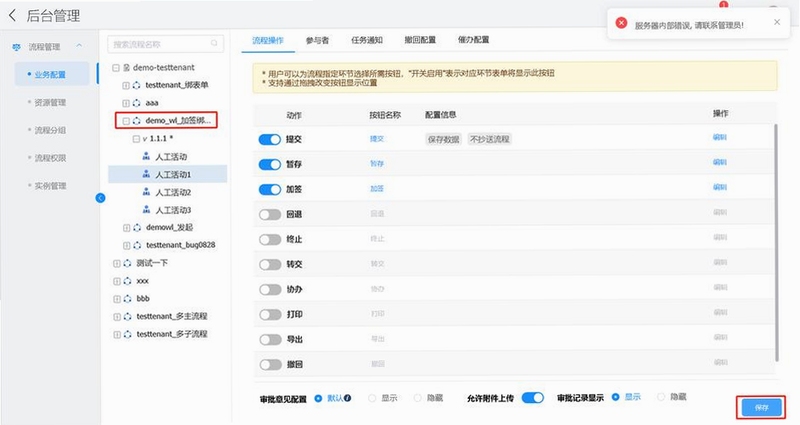Select the 人工活动1 node
800x425 pixels.
pos(173,174)
